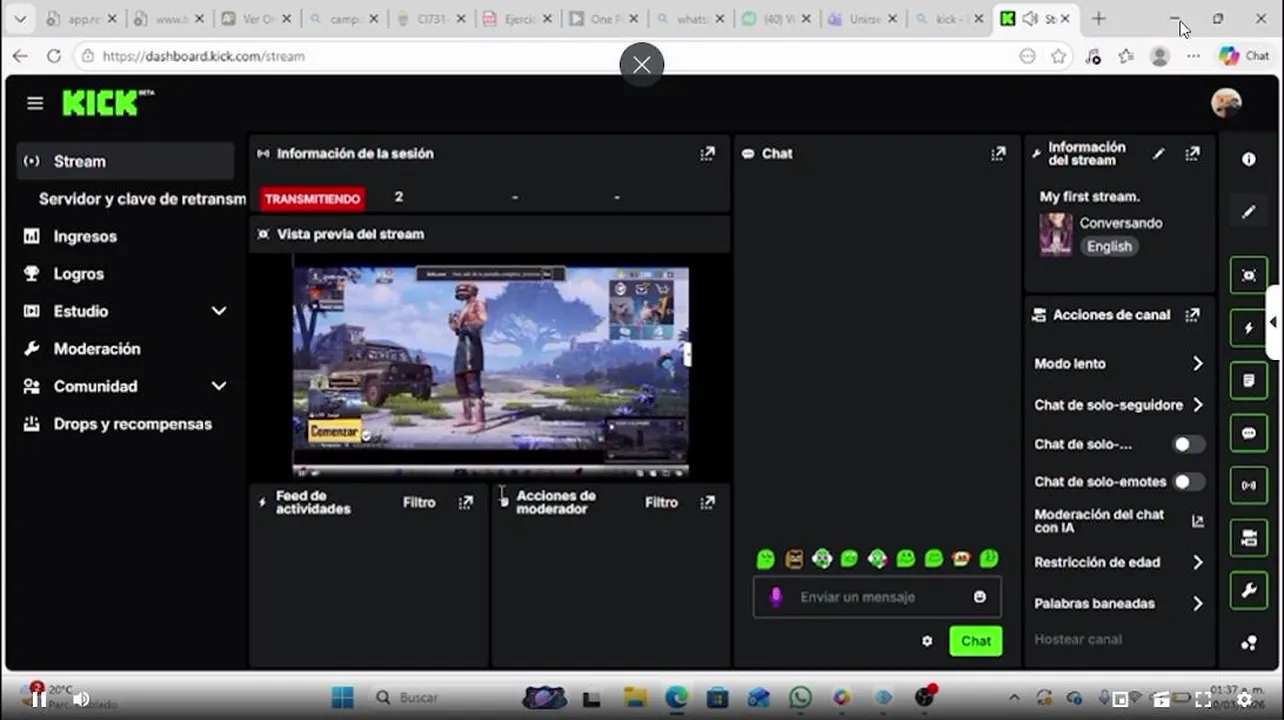Click the stream preview thumbnail
Viewport: 1284px width, 720px height.
tap(490, 370)
